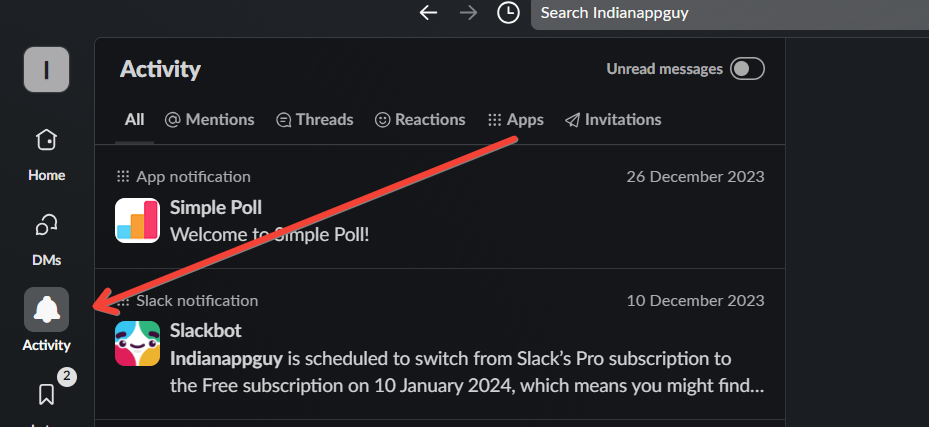Open DMs from the sidebar

[x=46, y=226]
